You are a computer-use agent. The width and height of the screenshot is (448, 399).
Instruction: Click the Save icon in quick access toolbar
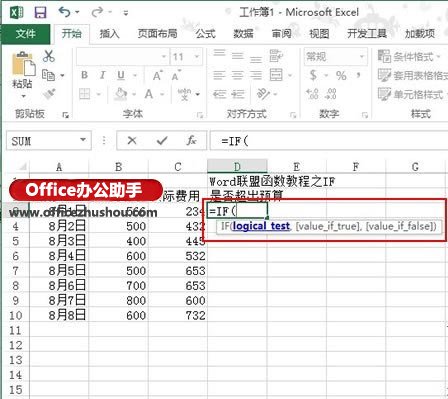pyautogui.click(x=41, y=13)
